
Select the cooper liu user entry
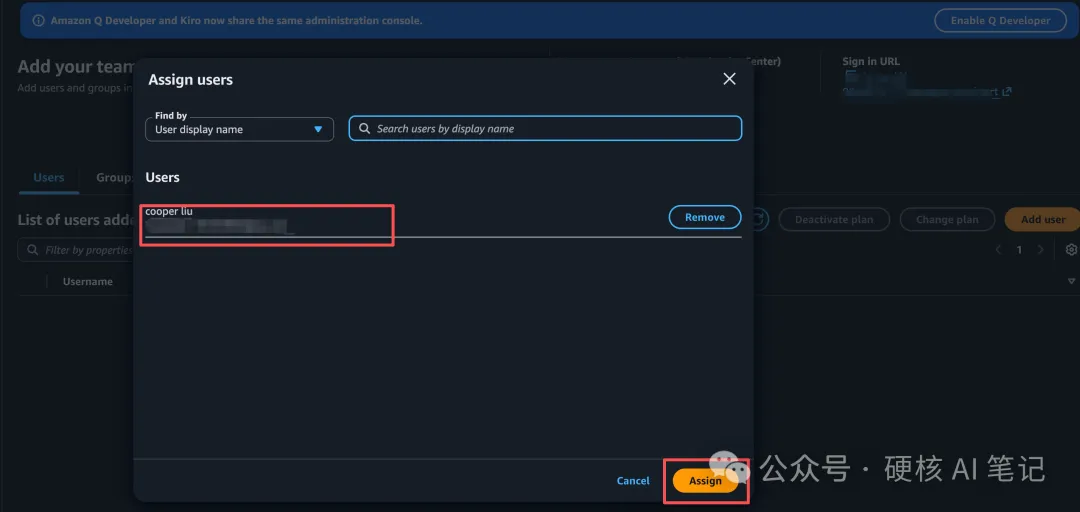266,222
